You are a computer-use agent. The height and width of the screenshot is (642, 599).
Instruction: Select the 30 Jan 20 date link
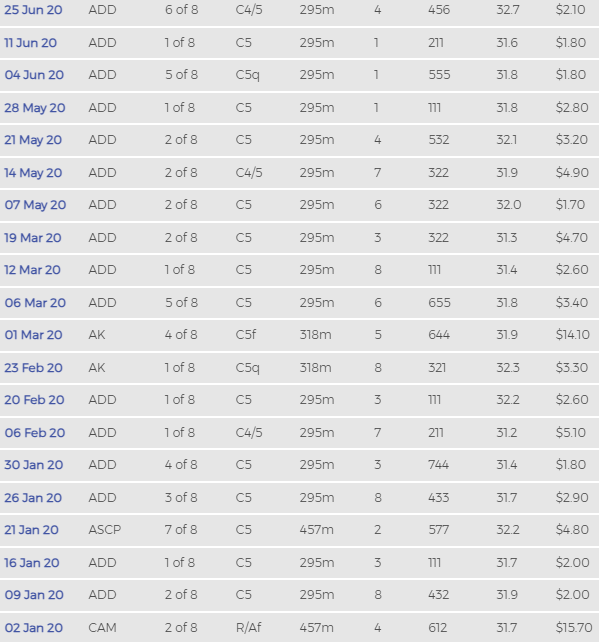(34, 465)
